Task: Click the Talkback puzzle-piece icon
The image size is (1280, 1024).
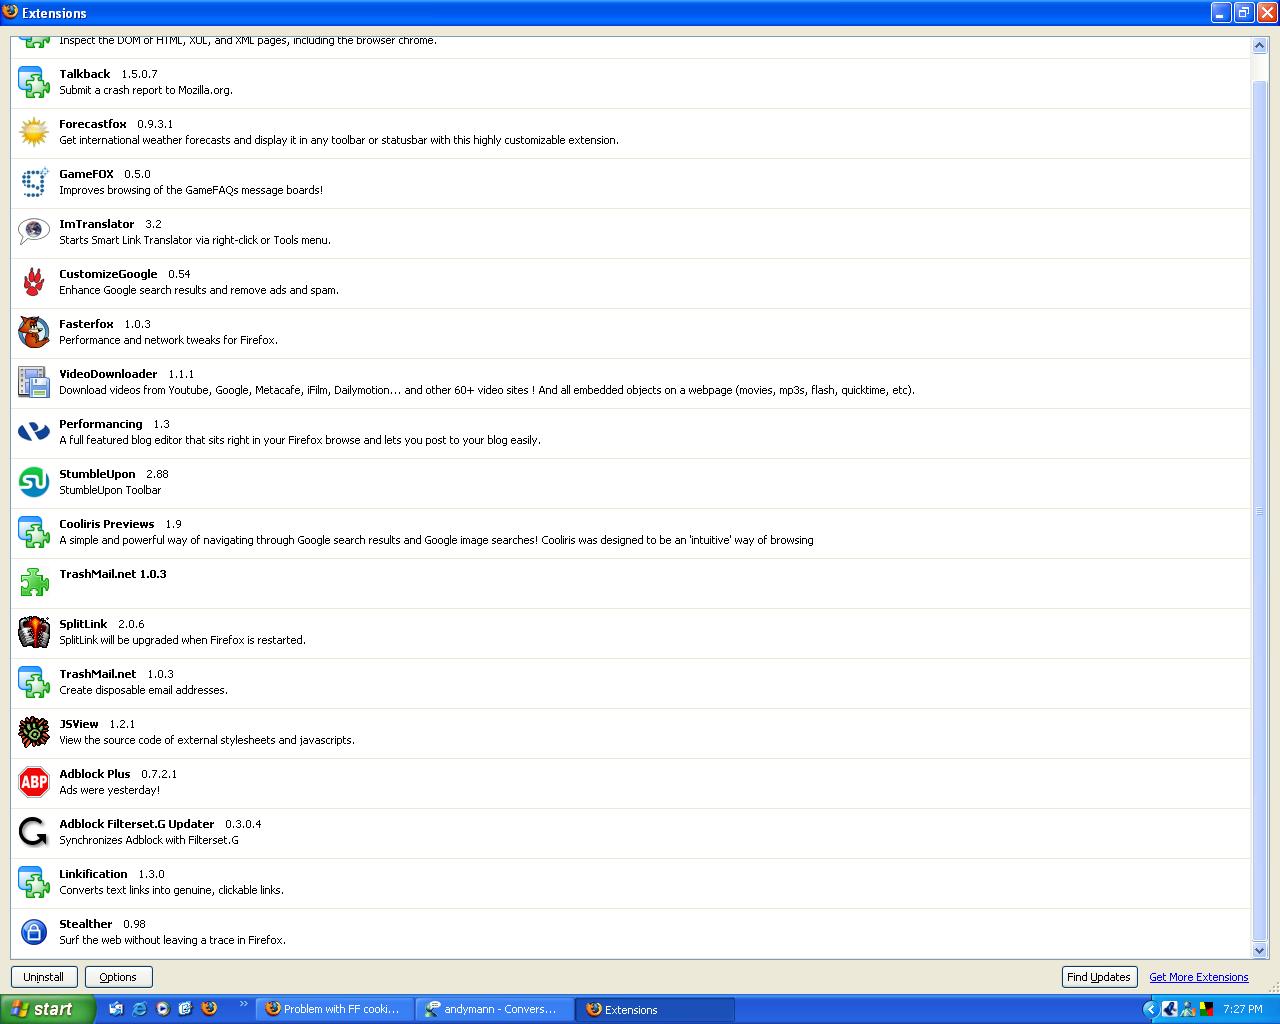Action: click(34, 82)
